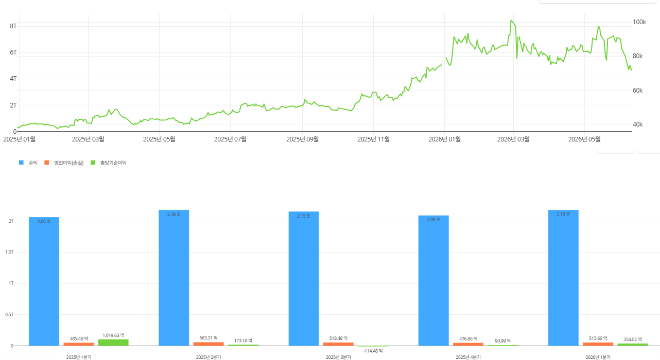Click the 2025년 3분기 quarter label
Image resolution: width=660 pixels, height=360 pixels.
338,357
